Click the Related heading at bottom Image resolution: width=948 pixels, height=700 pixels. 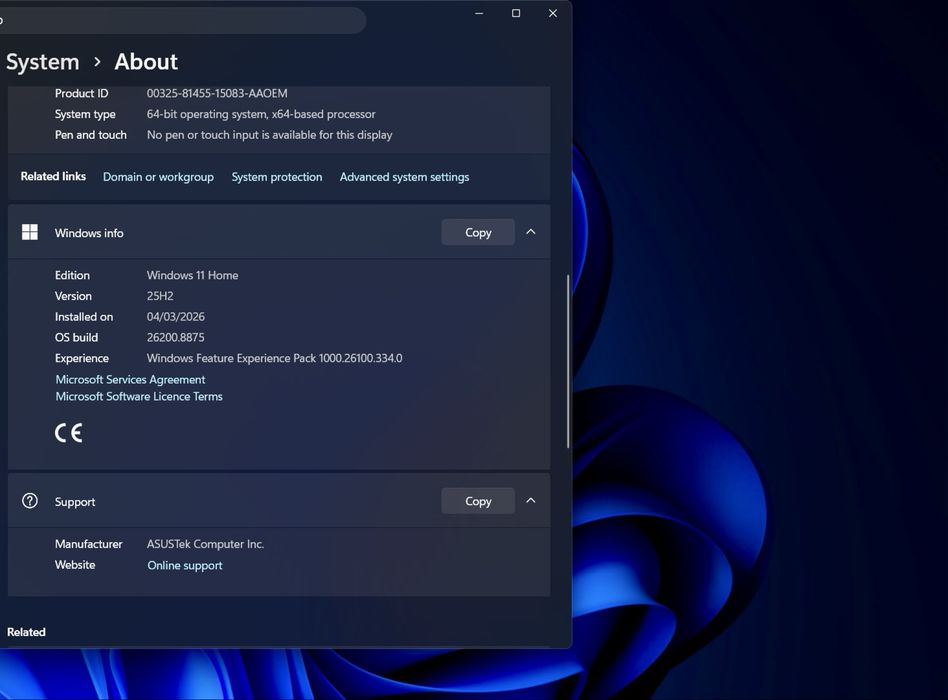click(x=26, y=632)
